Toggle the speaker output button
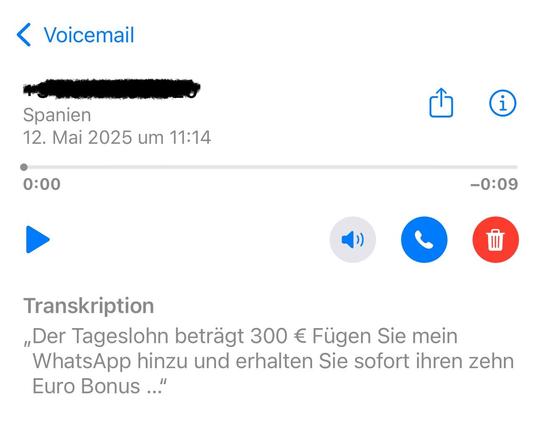The height and width of the screenshot is (428, 539). pyautogui.click(x=353, y=240)
